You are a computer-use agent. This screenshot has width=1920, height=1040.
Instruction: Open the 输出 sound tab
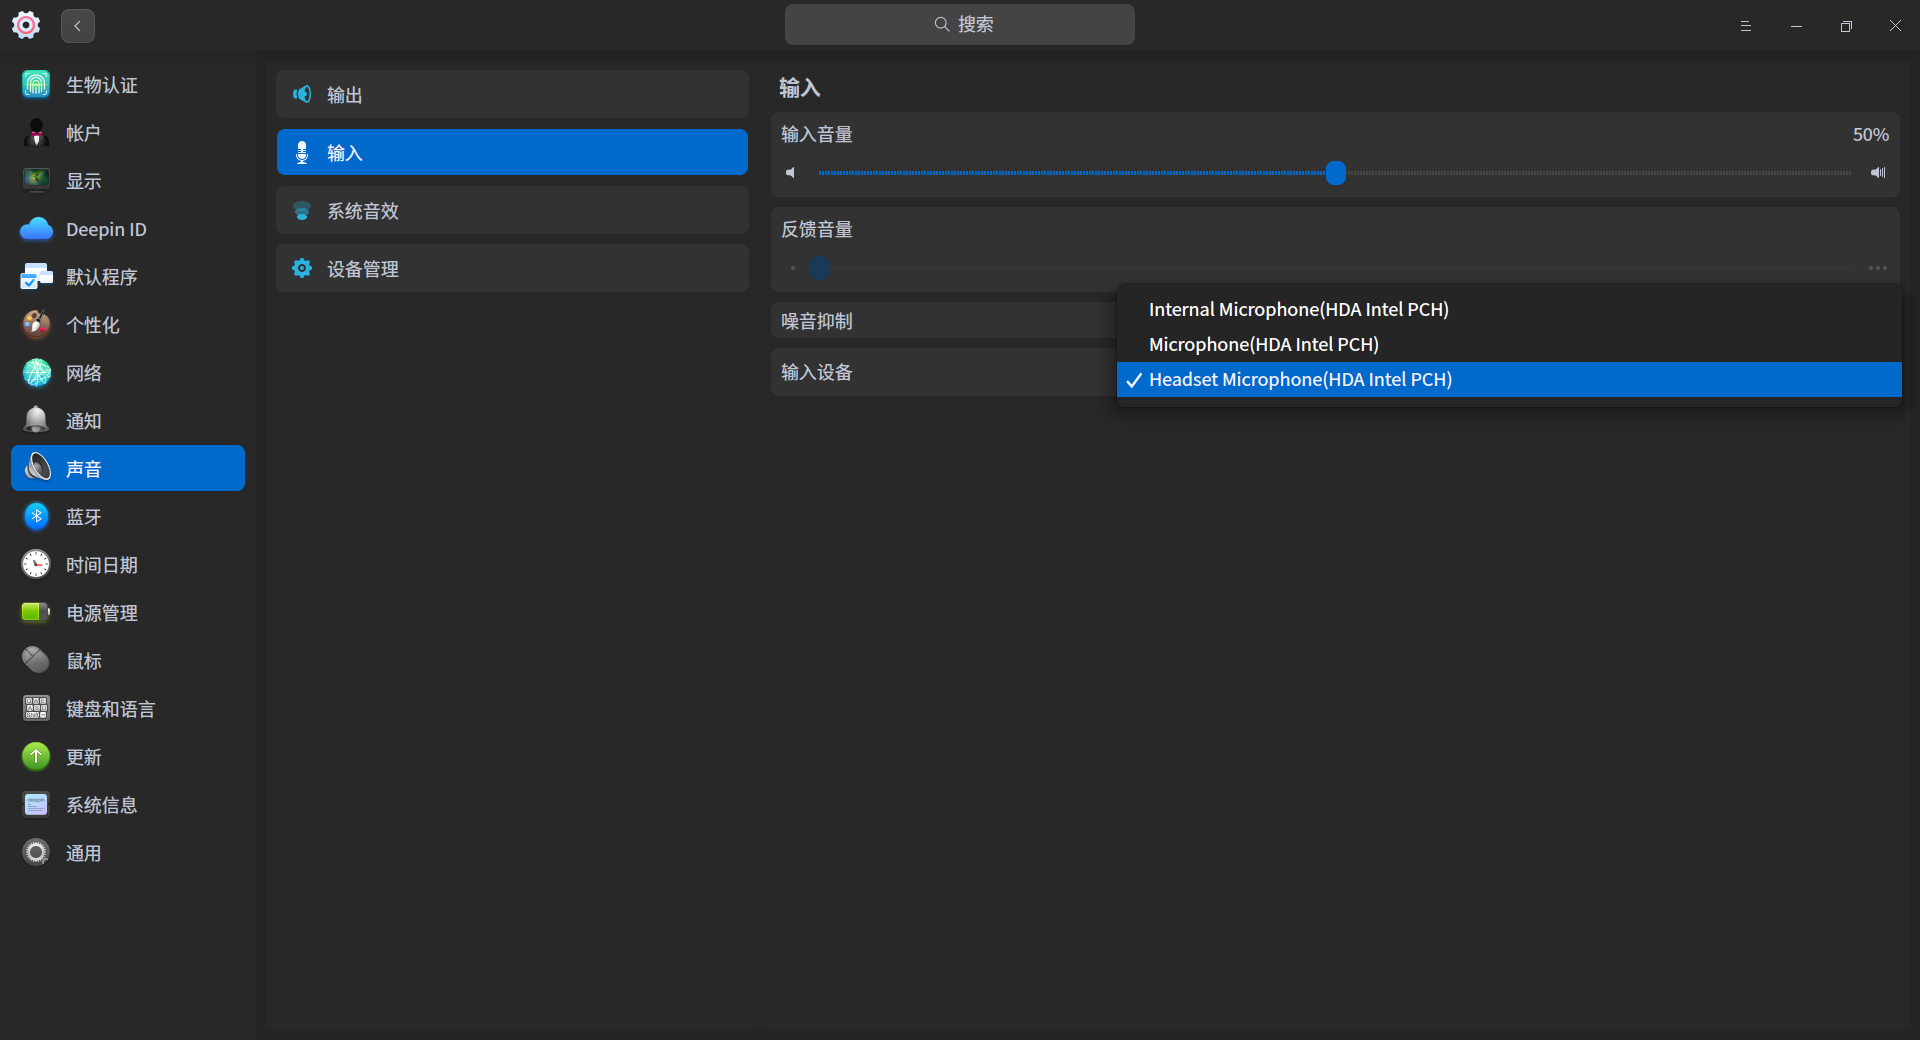point(512,94)
